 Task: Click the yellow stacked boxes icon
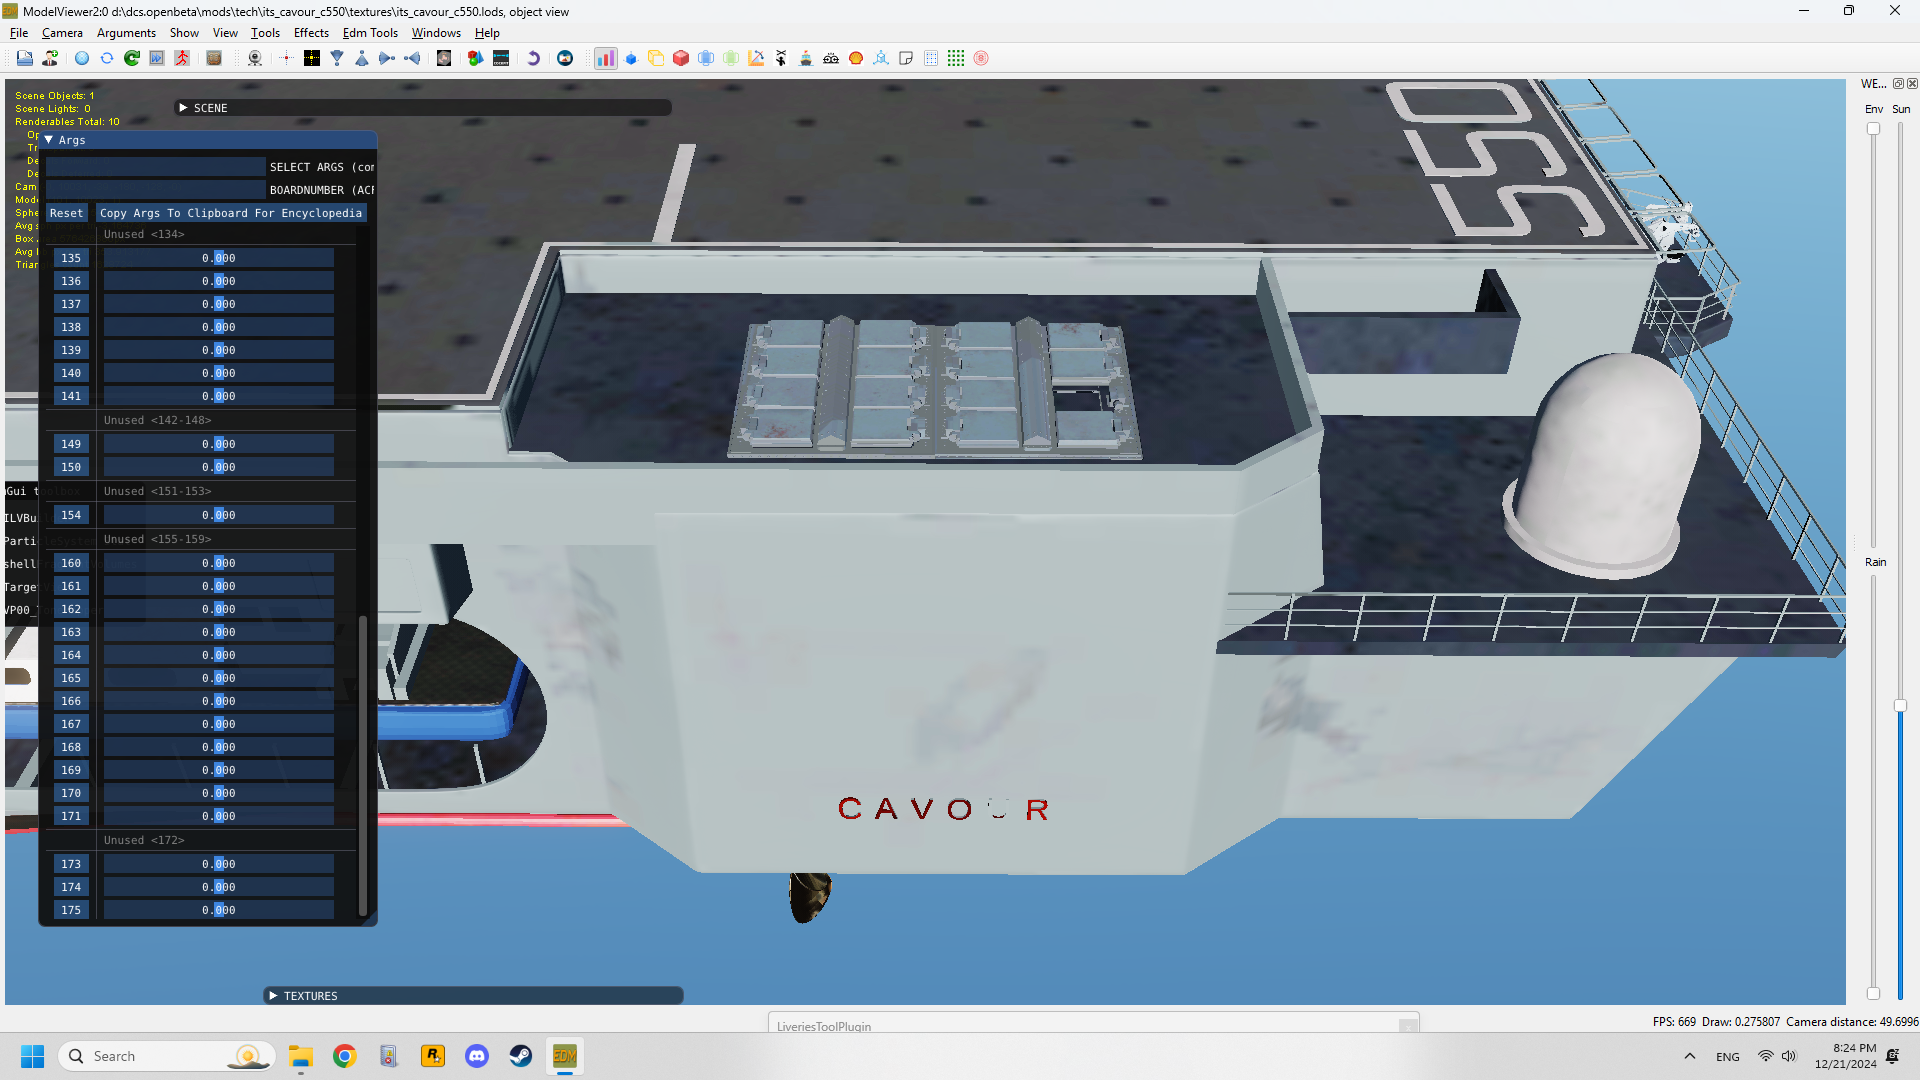coord(656,58)
